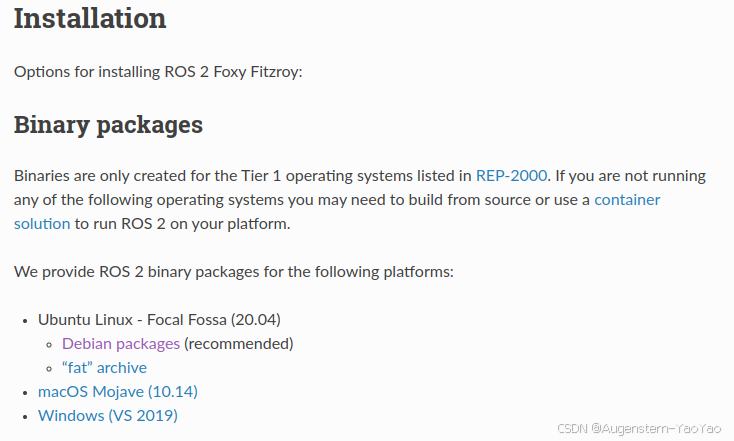The image size is (734, 441).
Task: Click the 'Binaries are only created' sentence start
Action: point(110,175)
